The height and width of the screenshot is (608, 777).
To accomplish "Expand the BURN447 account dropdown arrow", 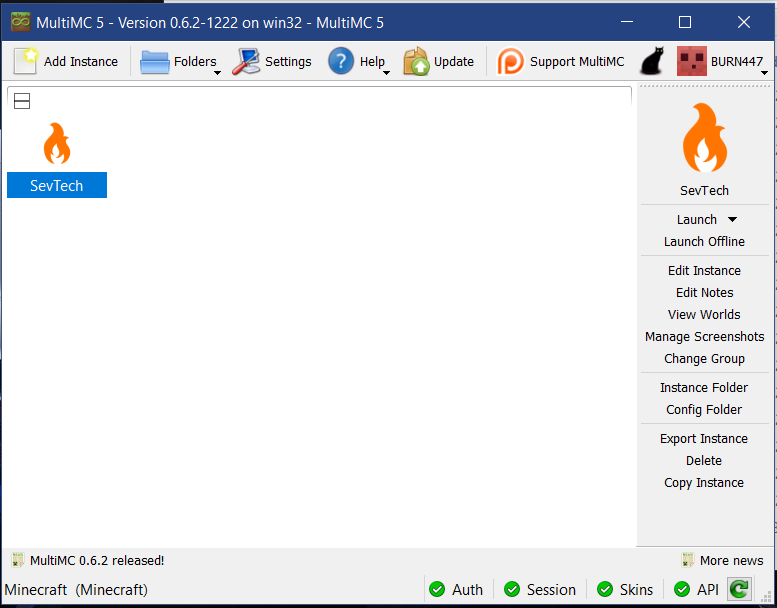I will [764, 73].
